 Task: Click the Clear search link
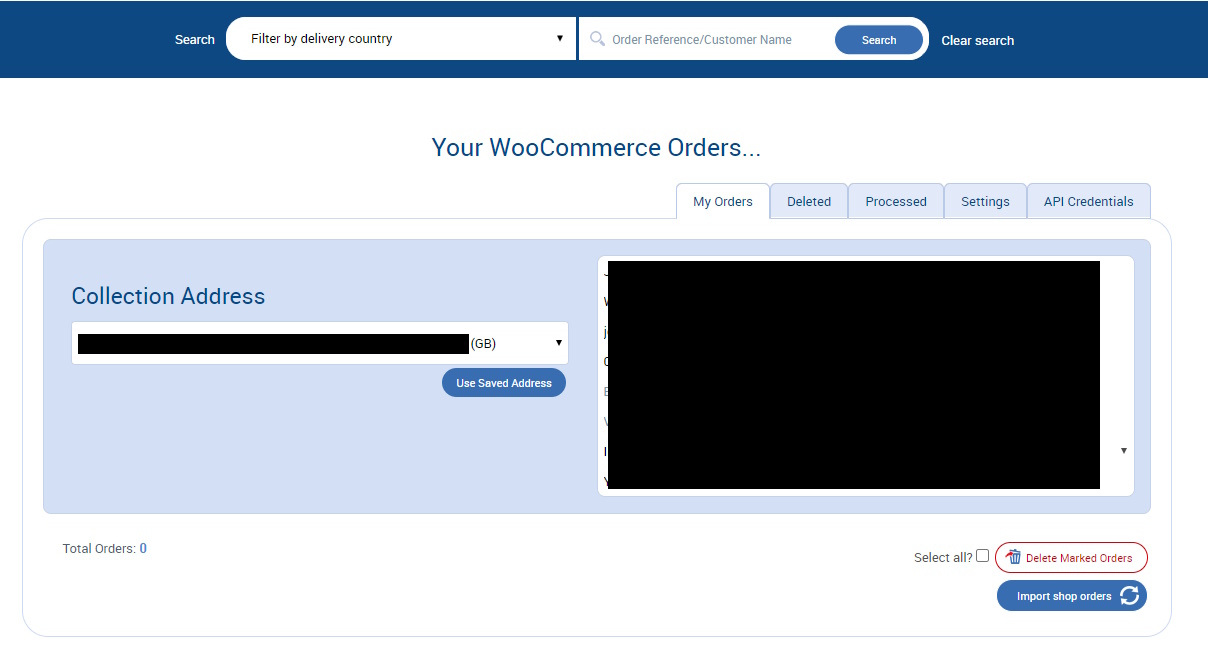pos(978,40)
